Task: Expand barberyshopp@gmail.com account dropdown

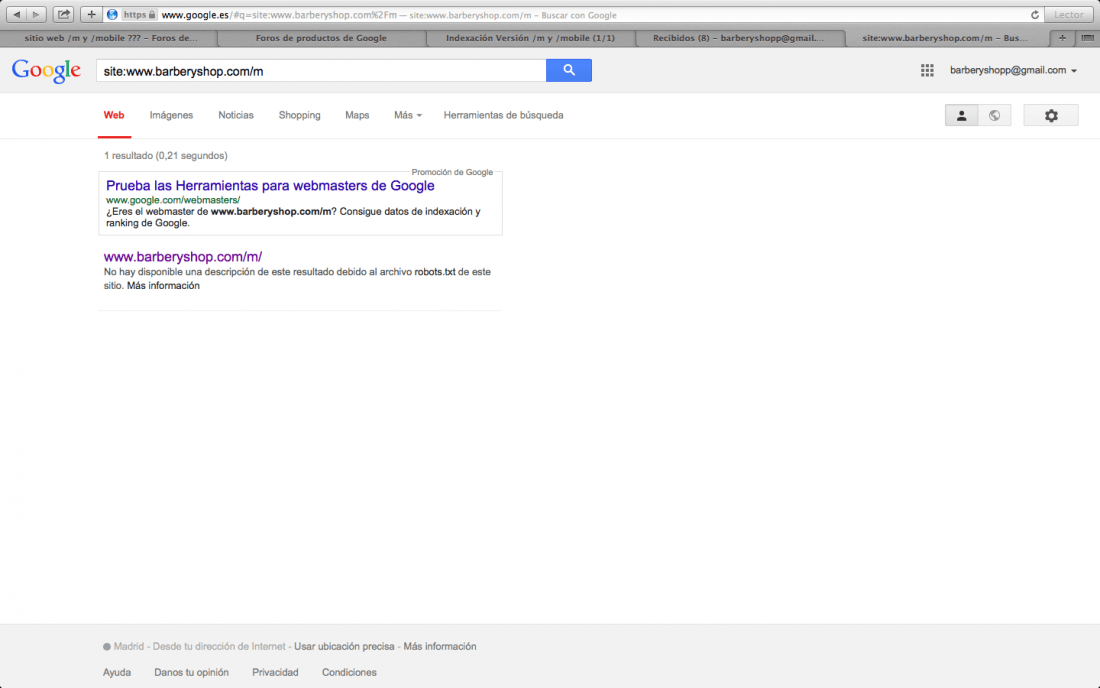Action: tap(1013, 70)
